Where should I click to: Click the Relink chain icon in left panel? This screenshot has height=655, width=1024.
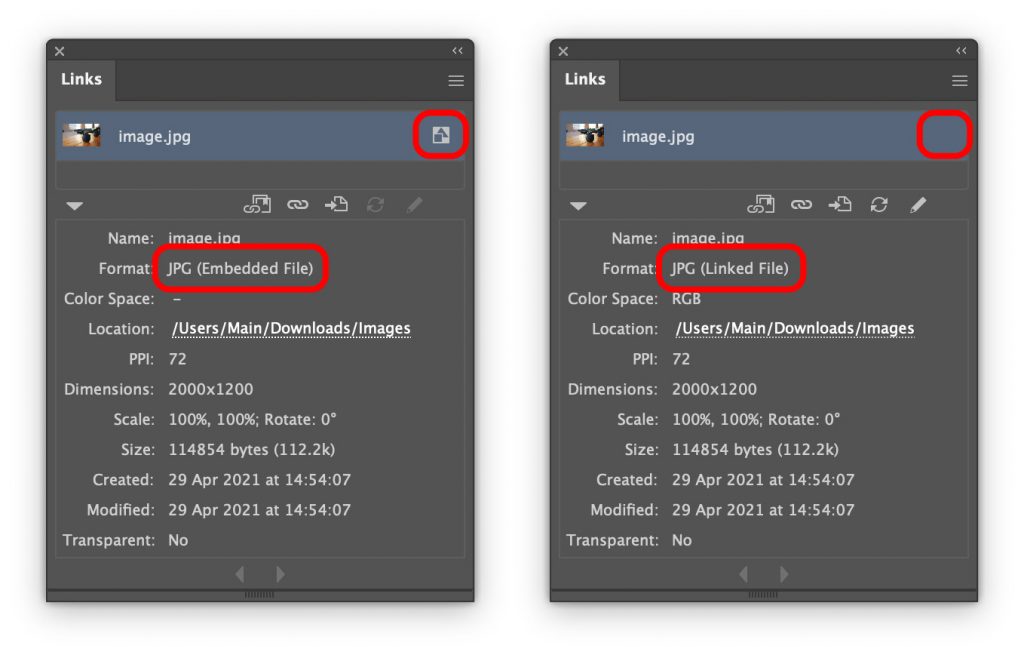297,204
